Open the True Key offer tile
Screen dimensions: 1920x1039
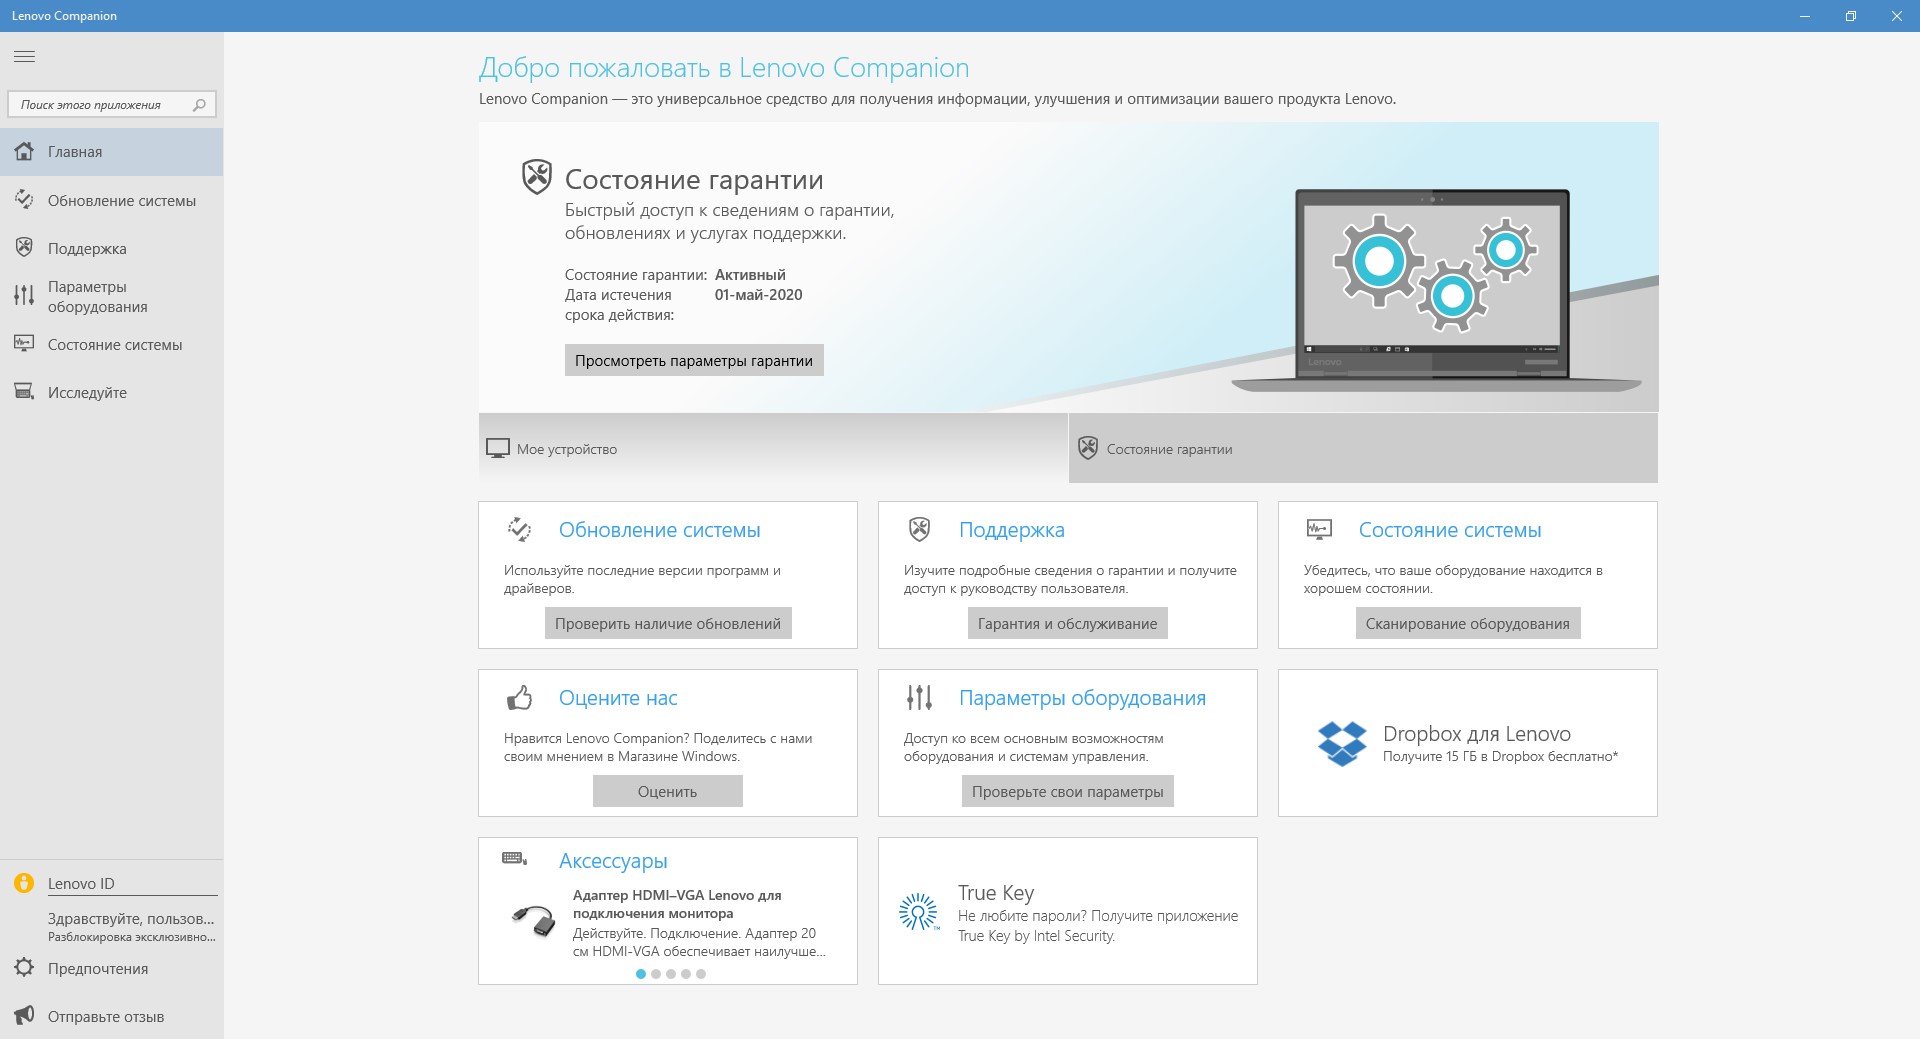pos(1068,911)
